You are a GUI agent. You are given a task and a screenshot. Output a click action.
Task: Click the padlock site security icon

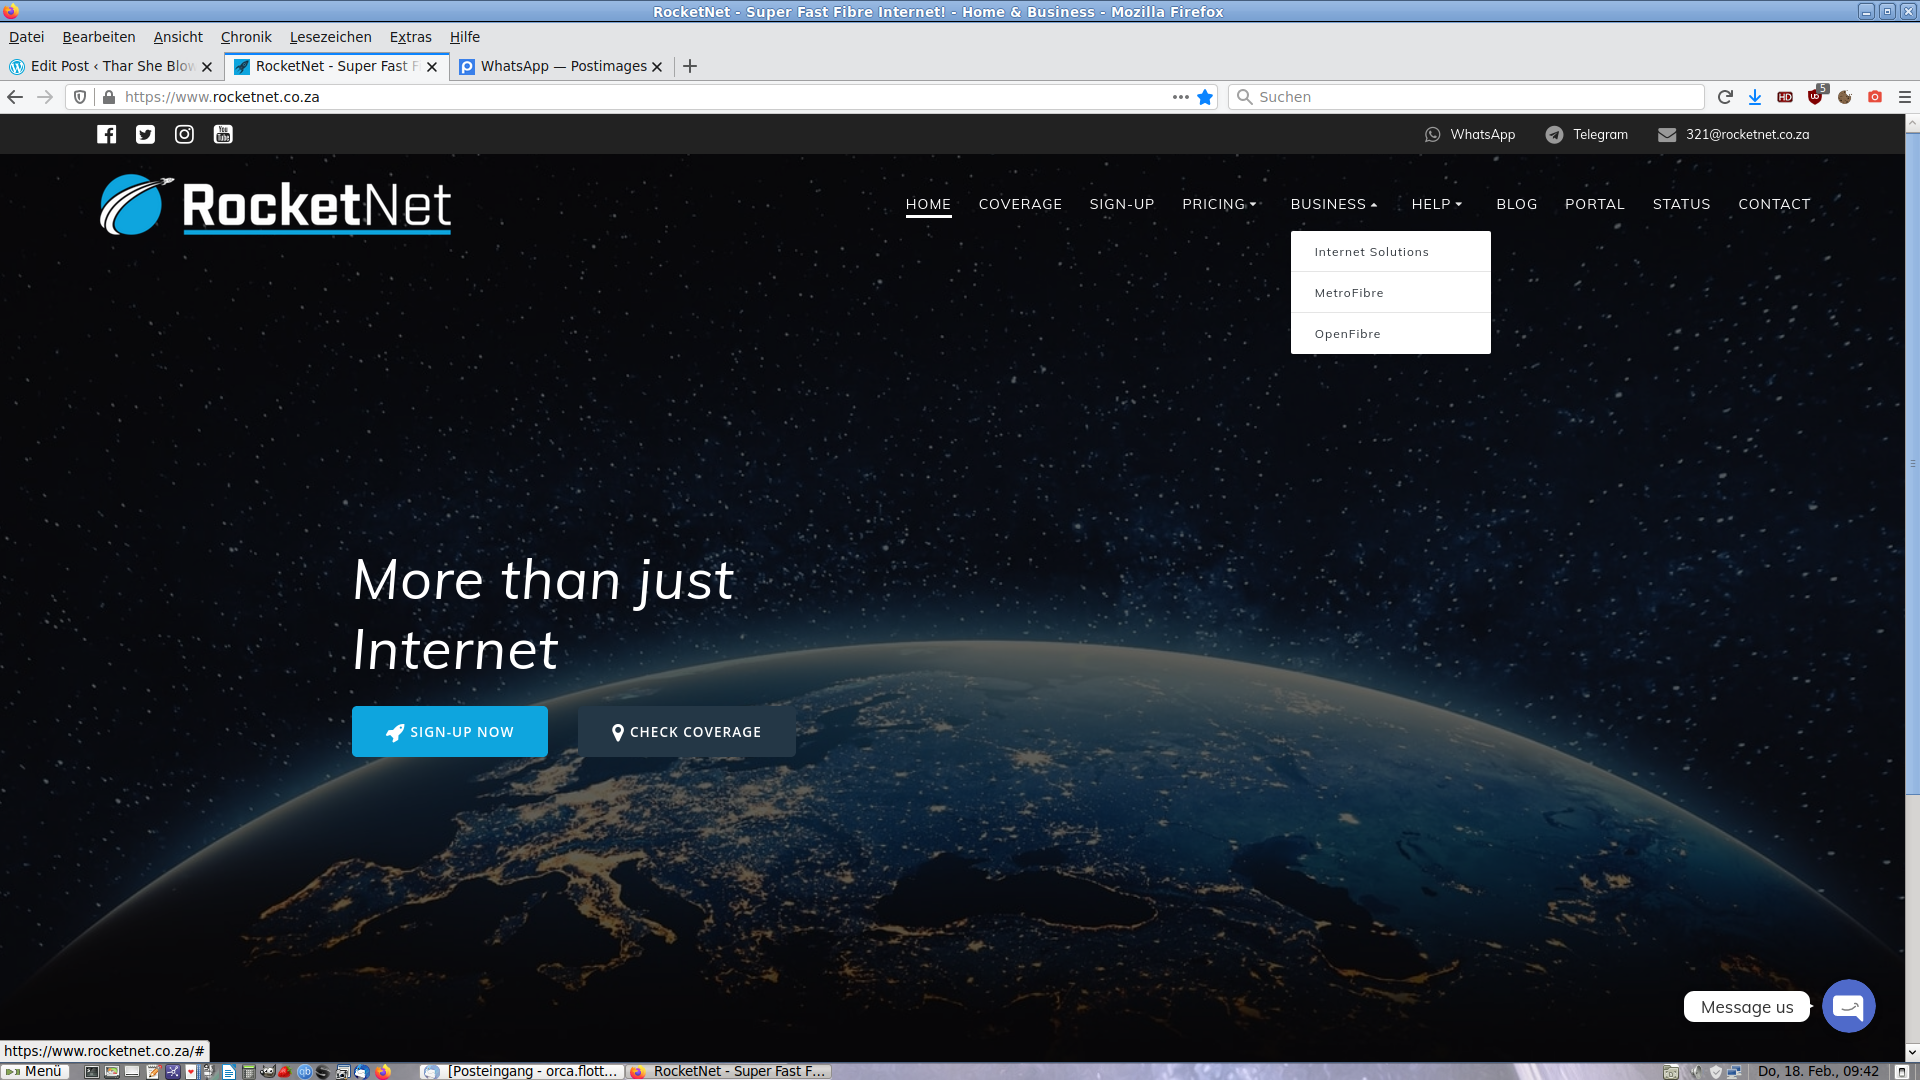(109, 97)
